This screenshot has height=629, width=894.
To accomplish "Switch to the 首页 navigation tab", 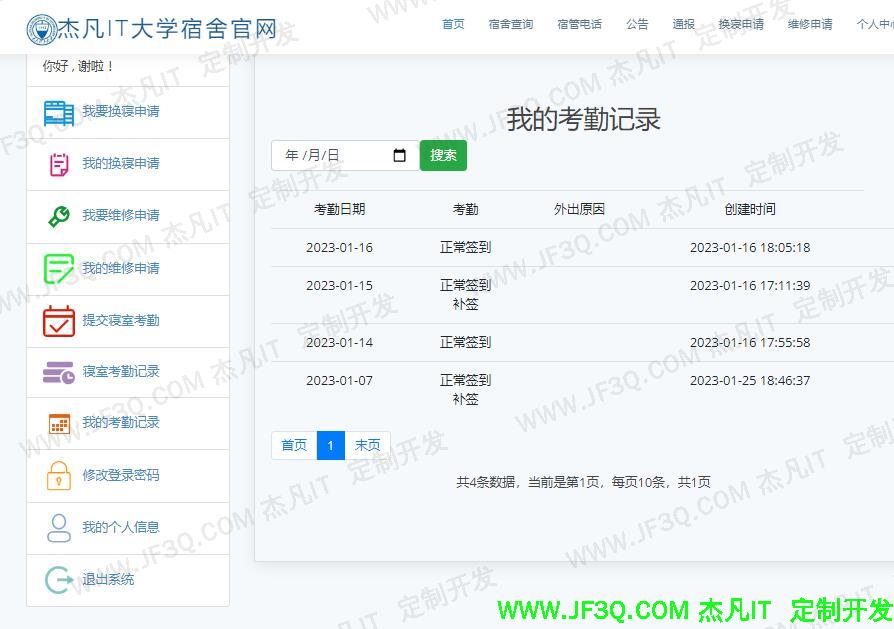I will click(452, 24).
